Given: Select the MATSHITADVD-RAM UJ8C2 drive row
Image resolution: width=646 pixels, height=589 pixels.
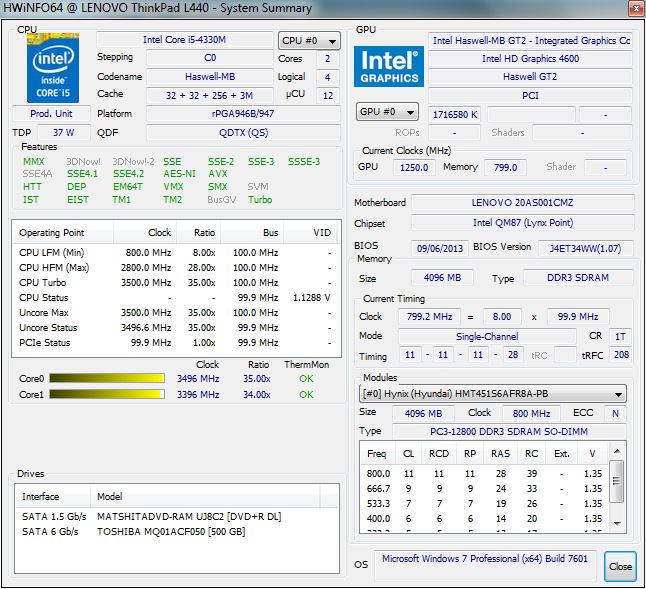Looking at the screenshot, I should (176, 517).
